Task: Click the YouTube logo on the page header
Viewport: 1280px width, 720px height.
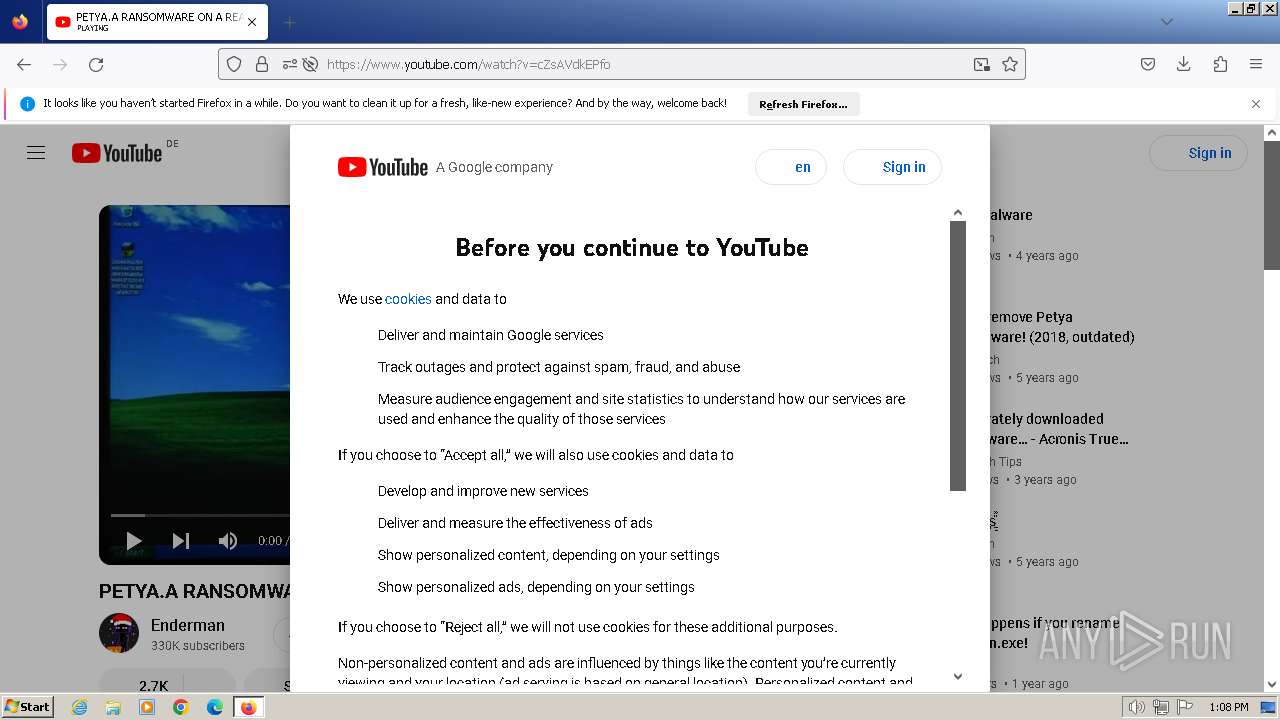Action: coord(117,153)
